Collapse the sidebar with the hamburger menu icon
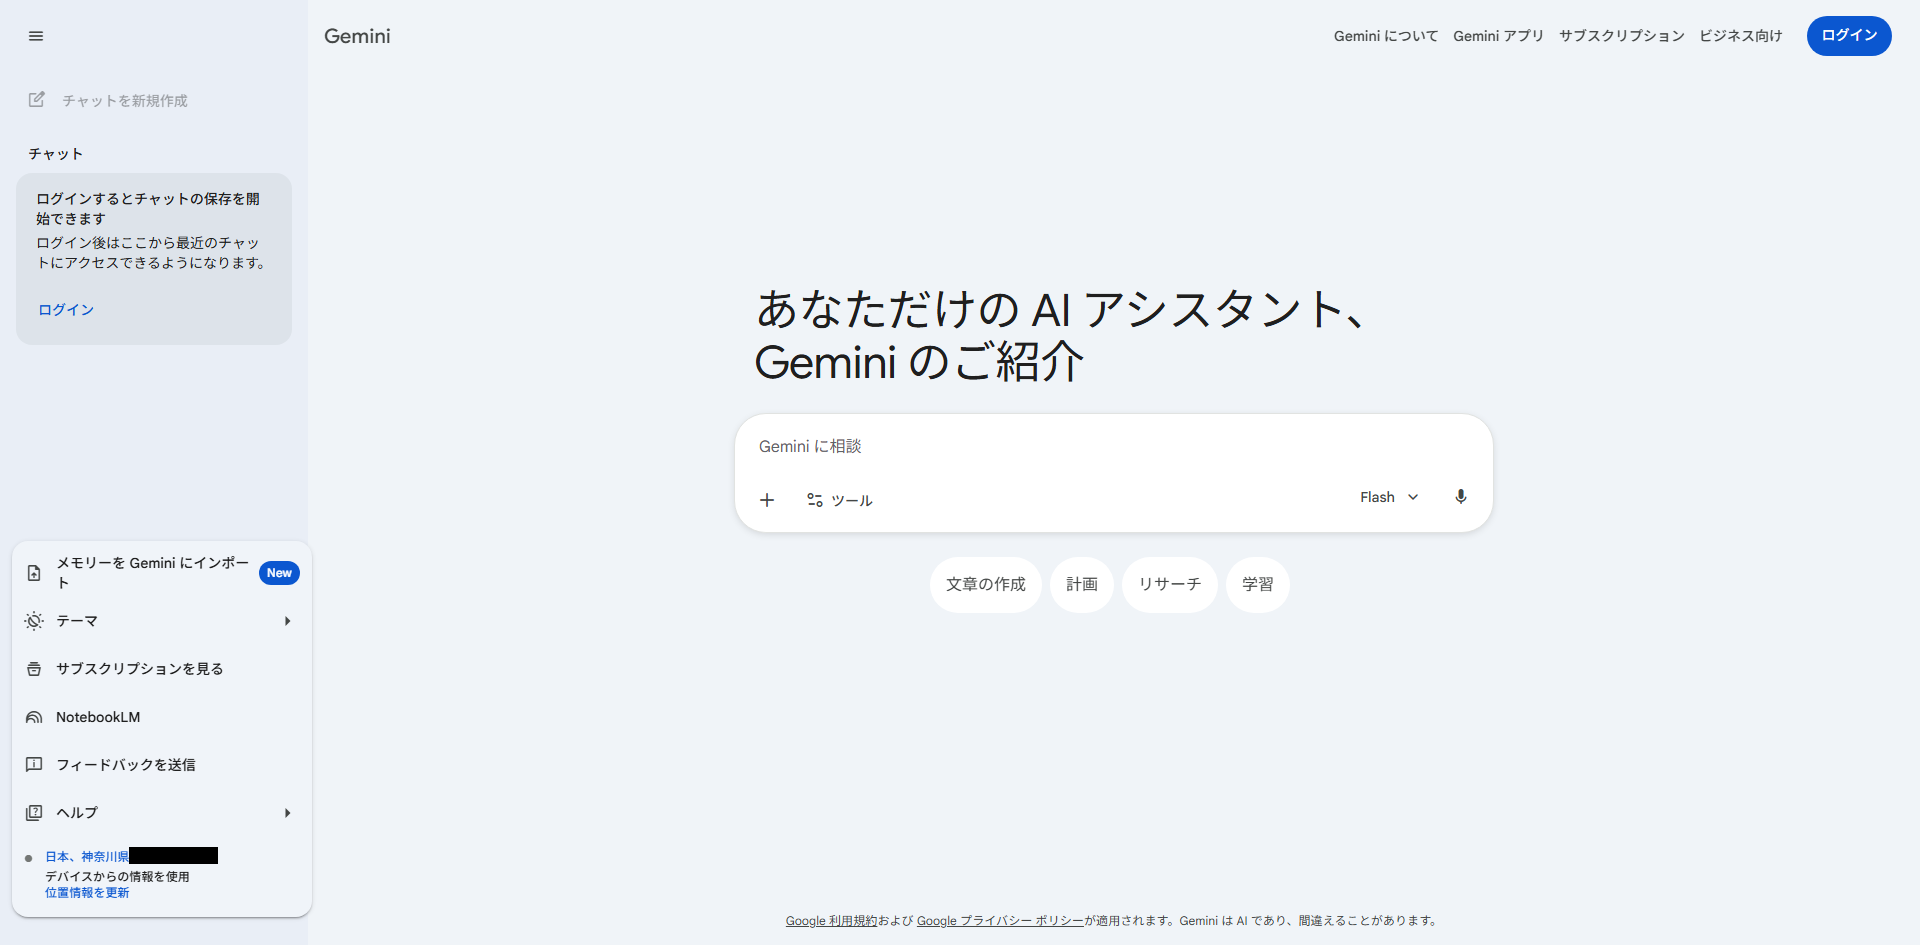1920x945 pixels. (x=36, y=36)
